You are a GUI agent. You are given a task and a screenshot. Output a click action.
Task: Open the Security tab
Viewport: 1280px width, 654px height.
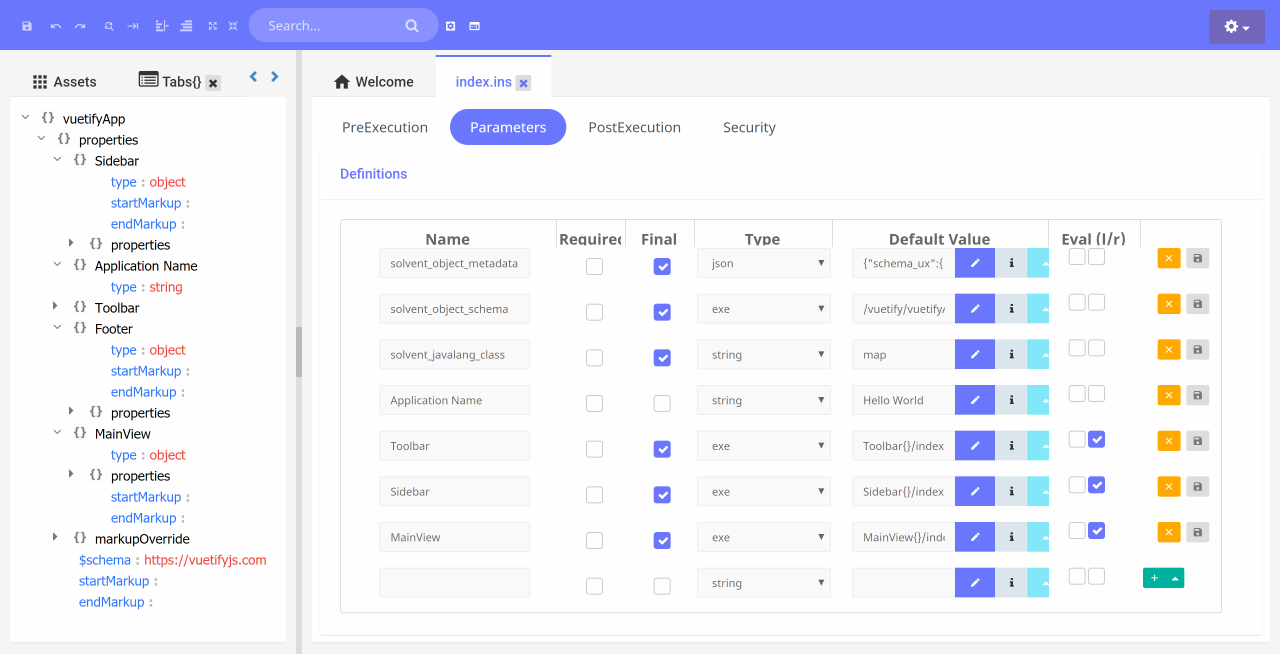749,127
